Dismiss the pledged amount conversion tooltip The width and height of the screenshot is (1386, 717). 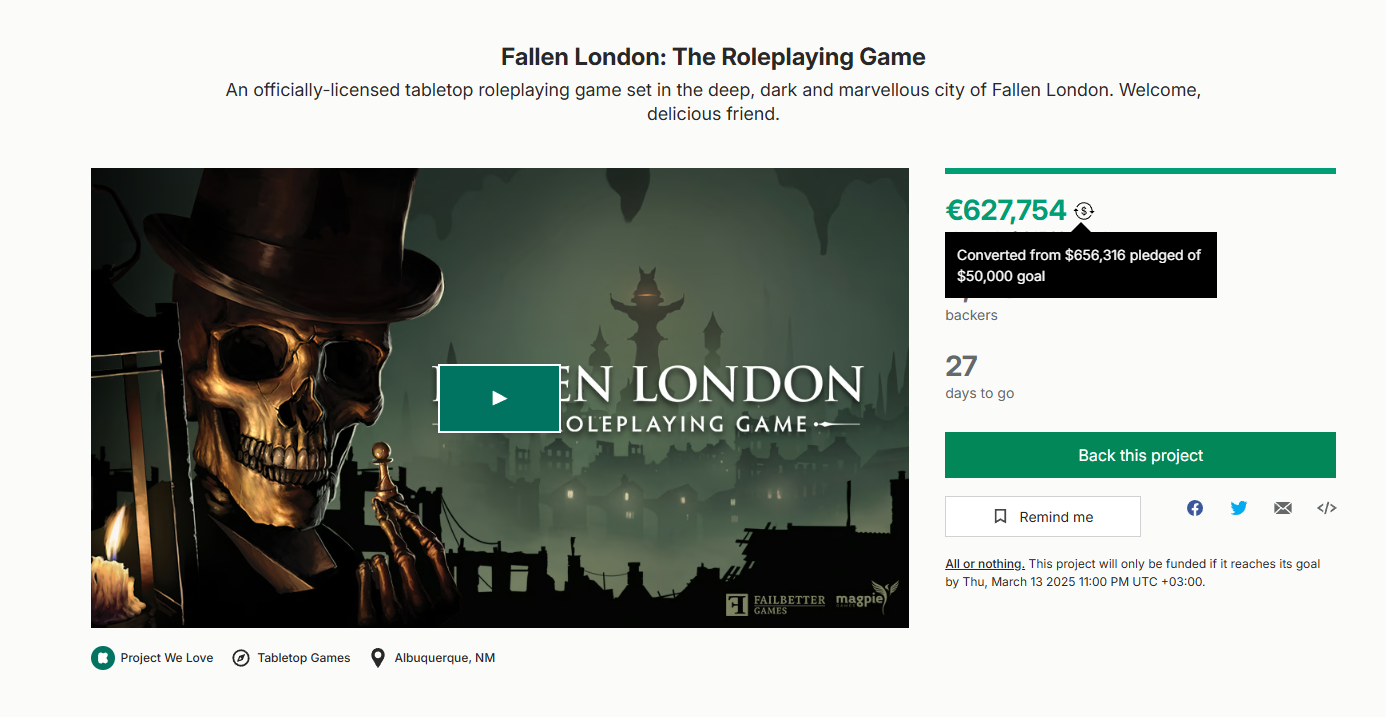tap(1080, 265)
